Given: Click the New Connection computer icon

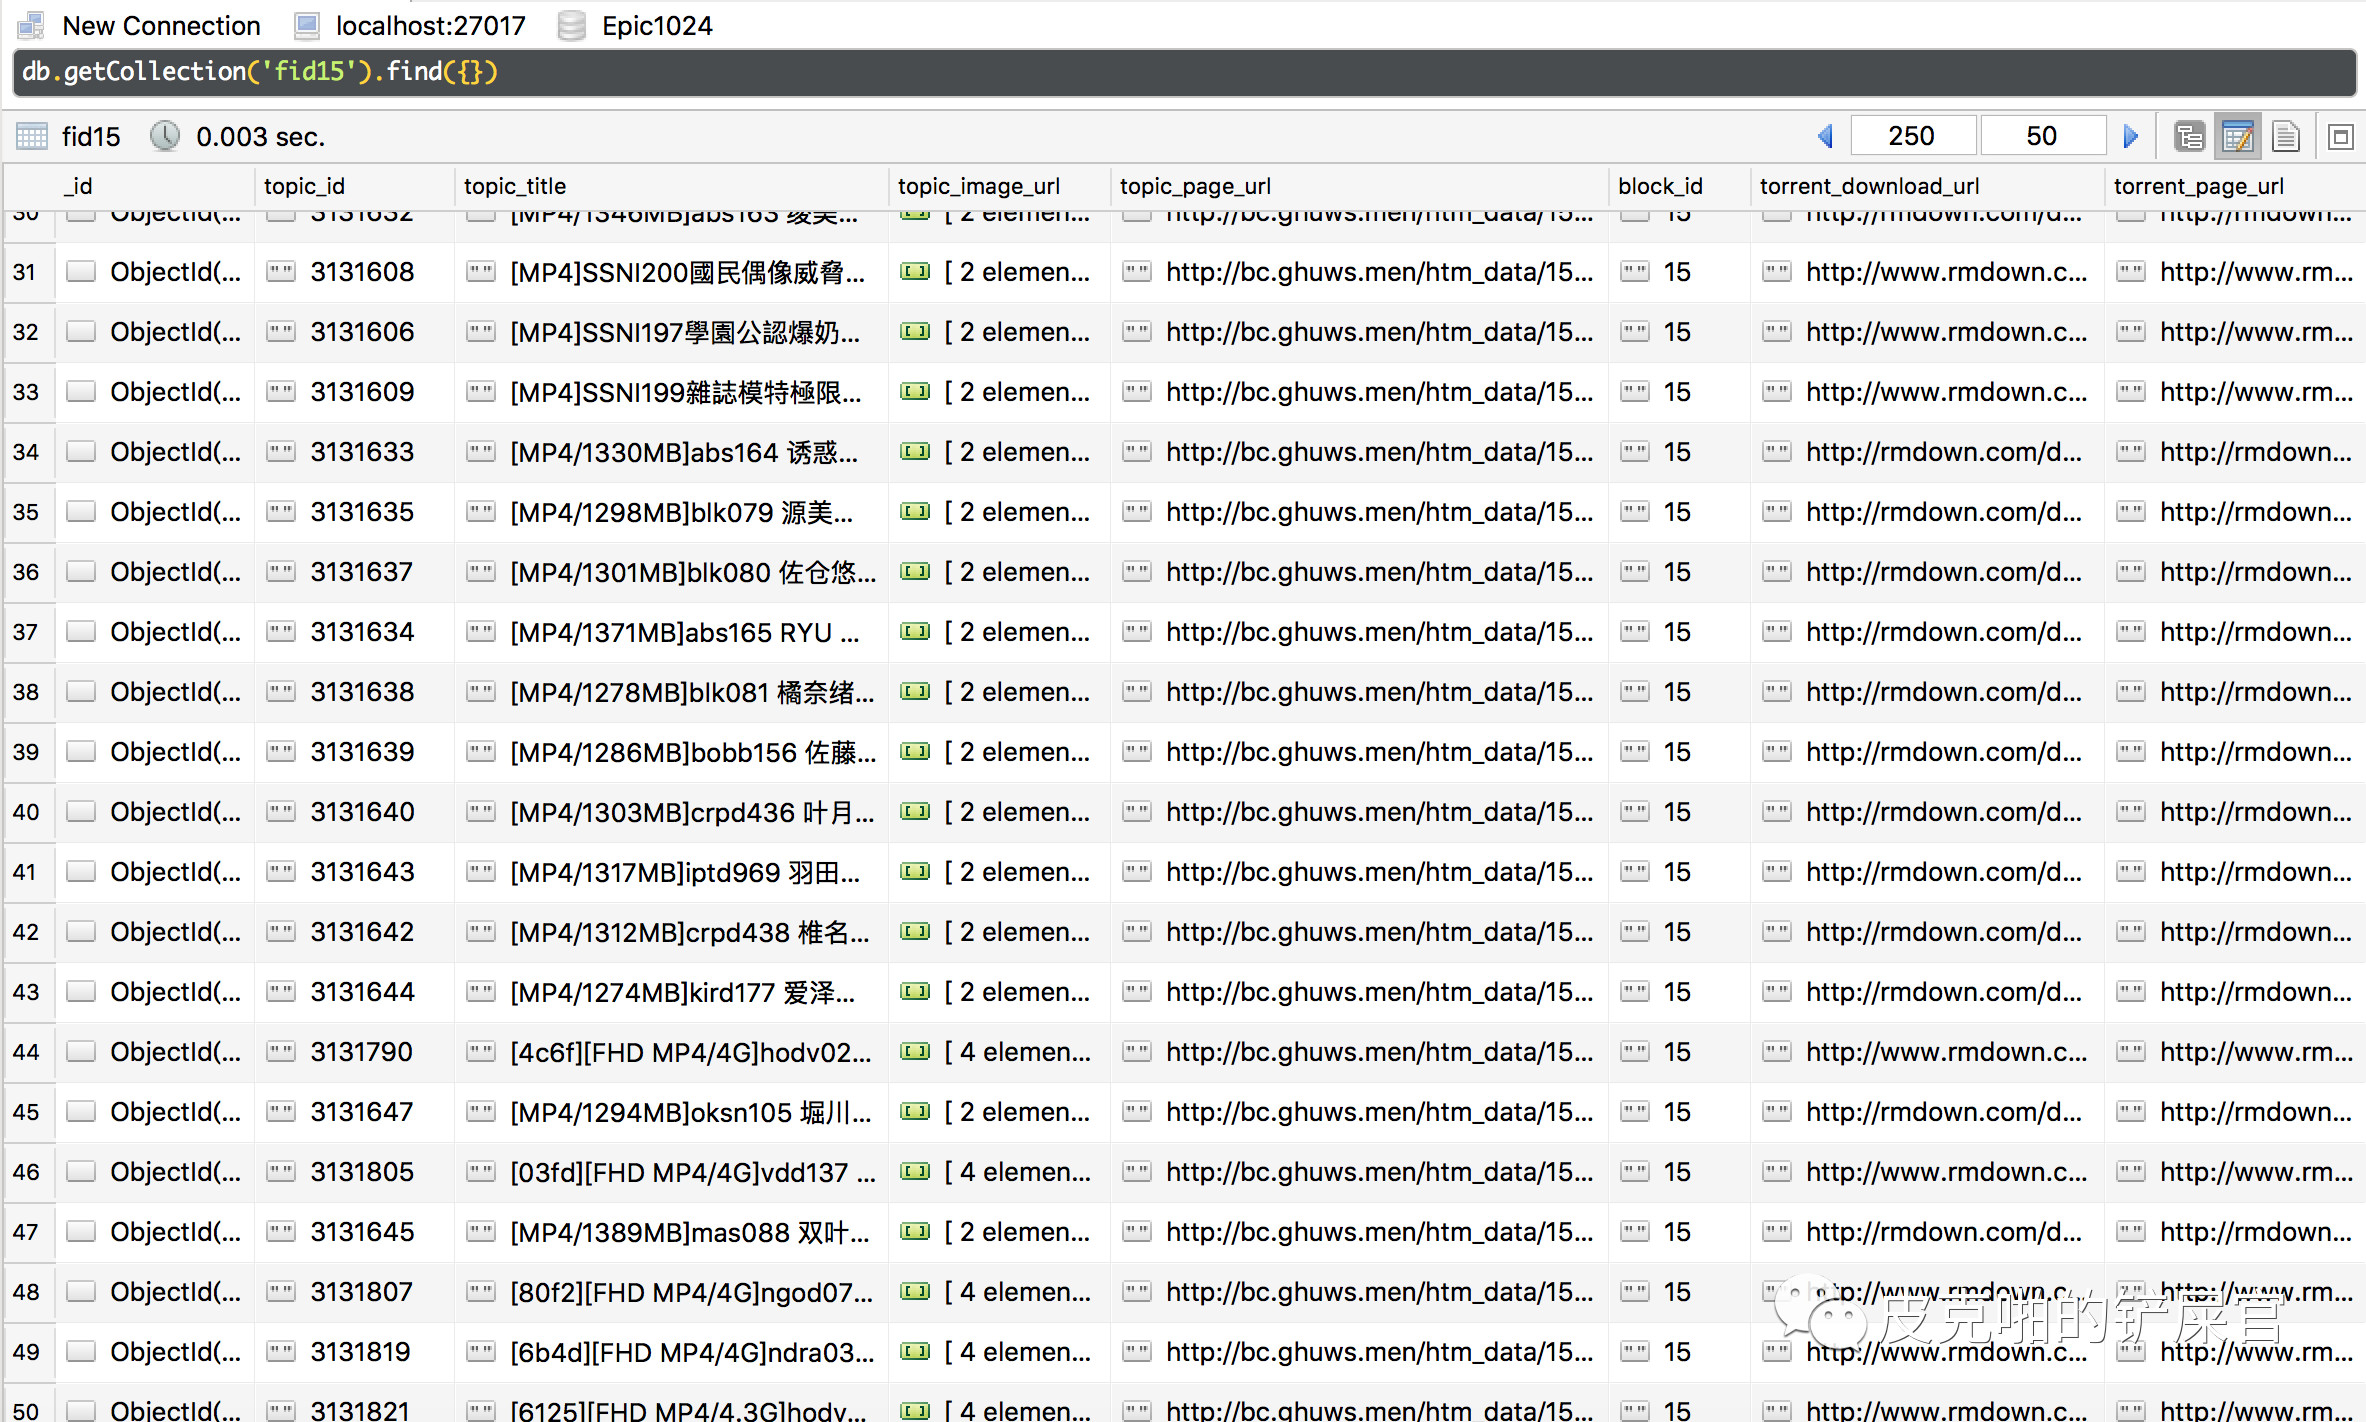Looking at the screenshot, I should 31,26.
